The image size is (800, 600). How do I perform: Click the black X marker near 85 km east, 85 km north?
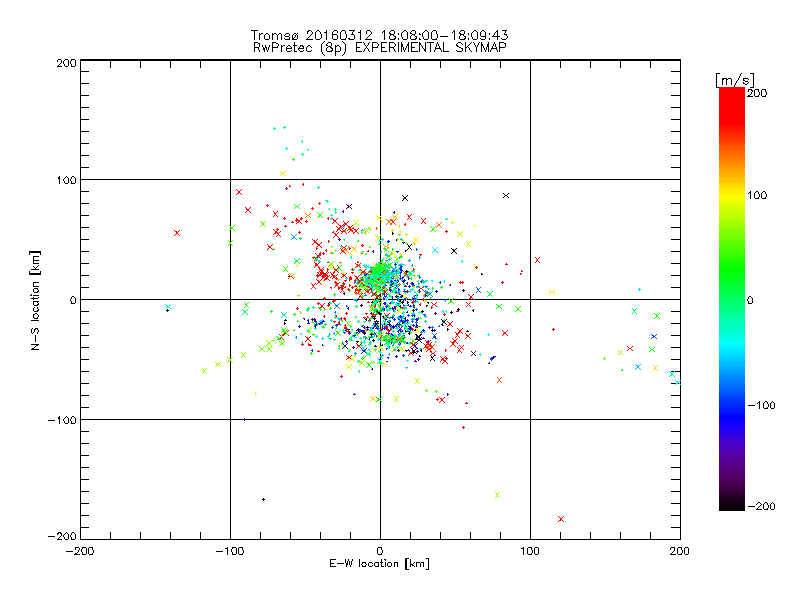pos(506,195)
